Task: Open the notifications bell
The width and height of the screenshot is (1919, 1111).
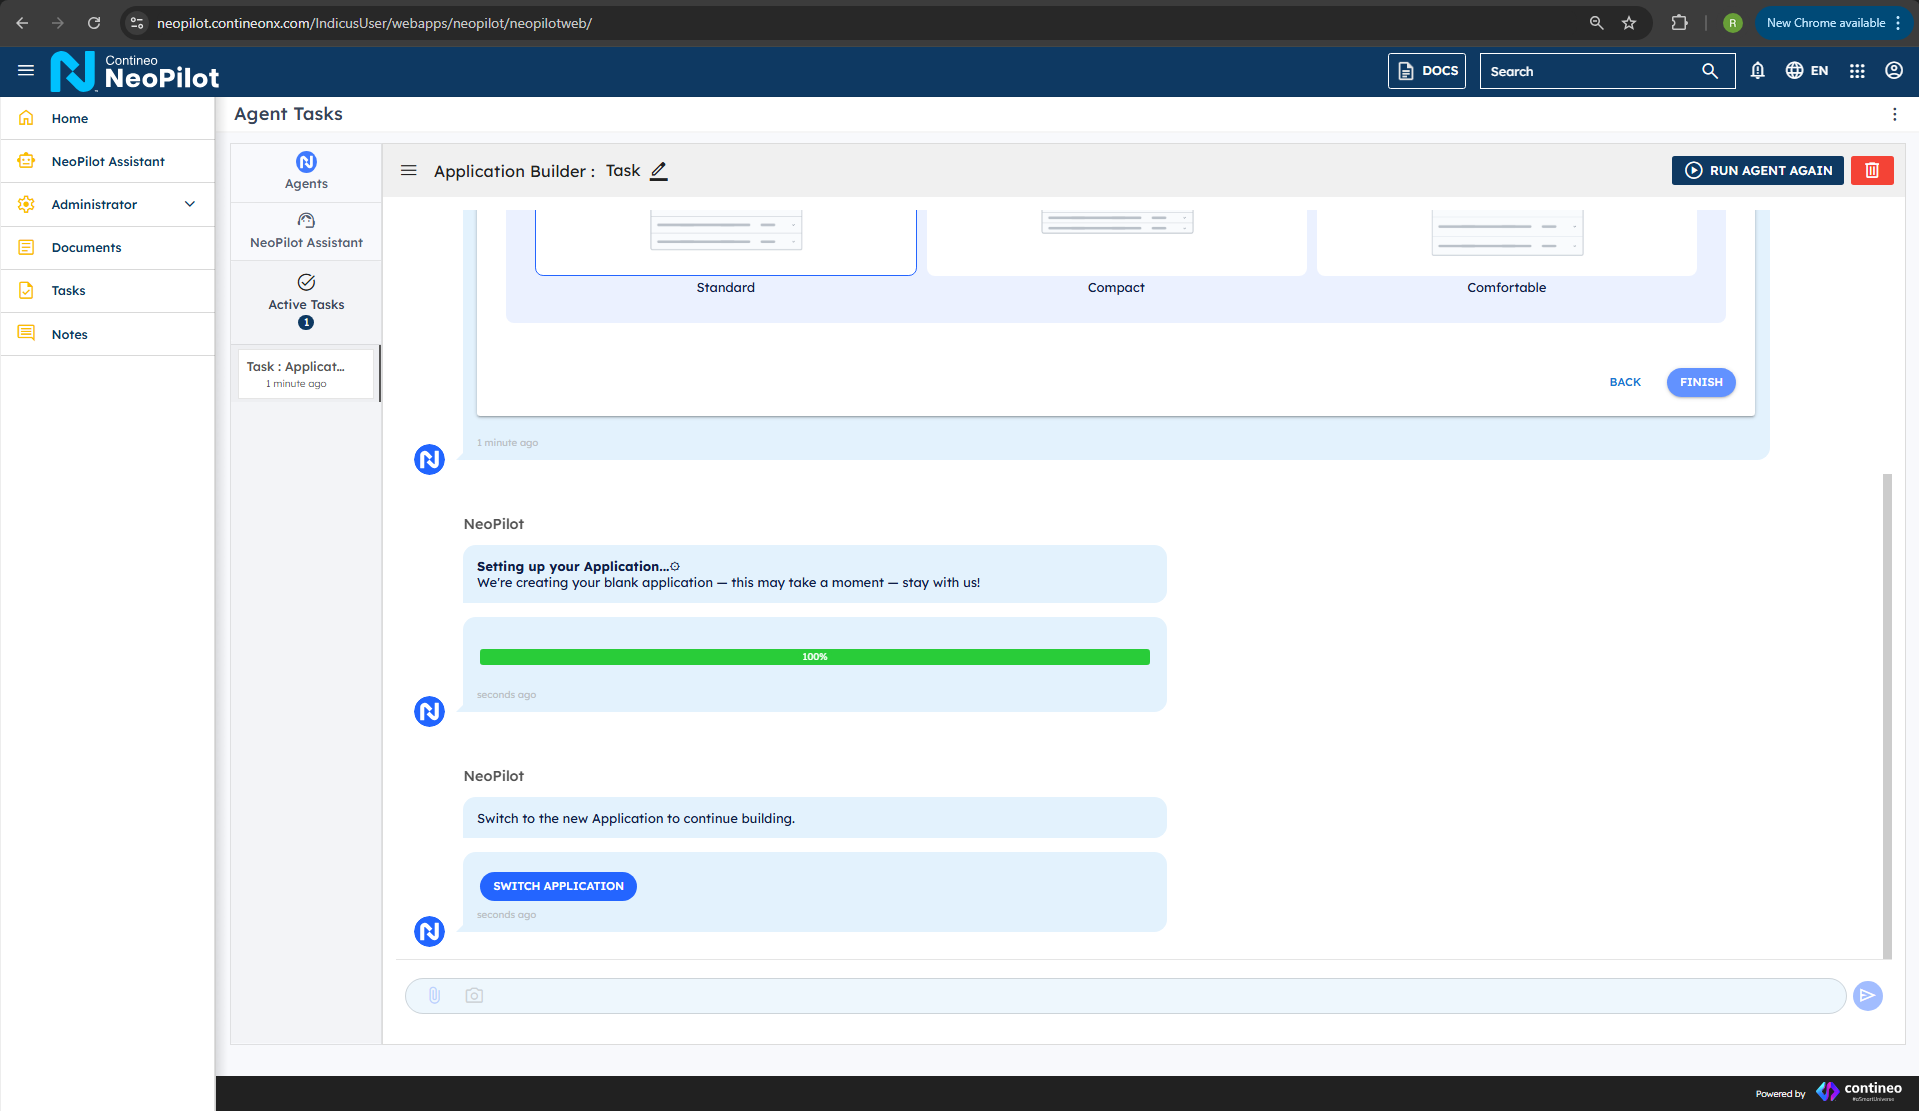Action: (x=1757, y=71)
